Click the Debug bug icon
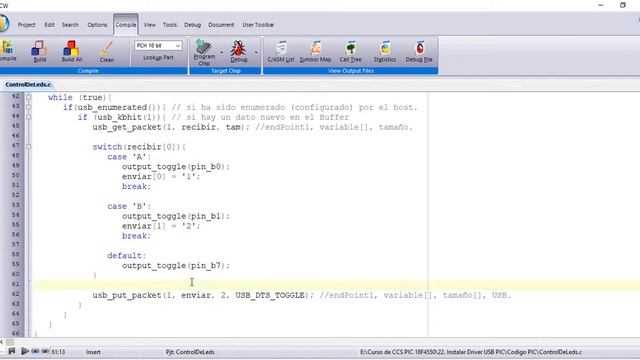This screenshot has height=360, width=640. (x=239, y=51)
